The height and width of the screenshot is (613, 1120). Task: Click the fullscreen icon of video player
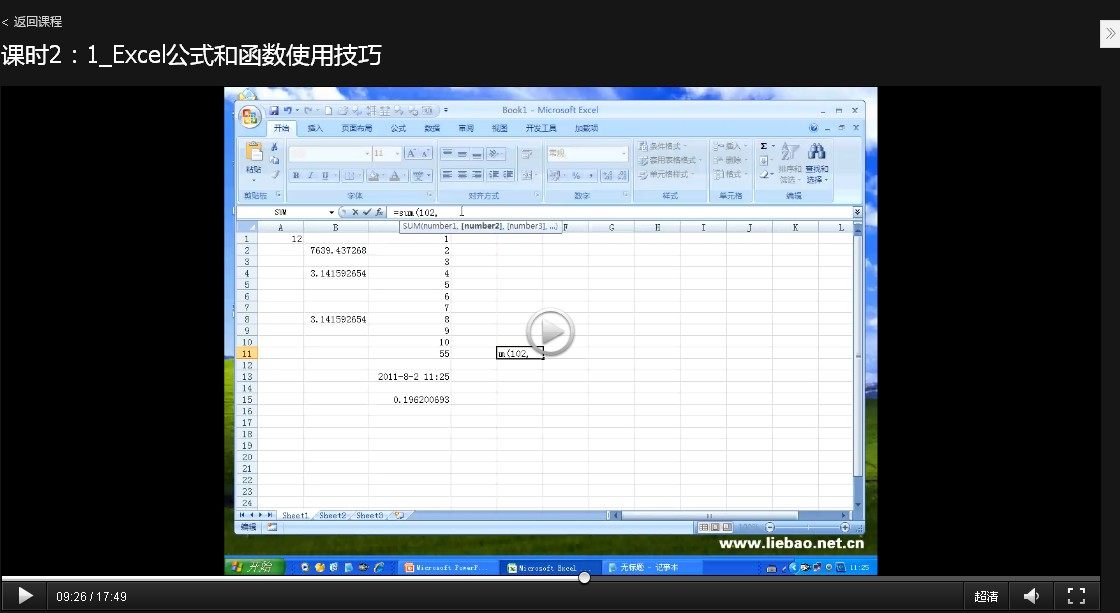pyautogui.click(x=1076, y=596)
